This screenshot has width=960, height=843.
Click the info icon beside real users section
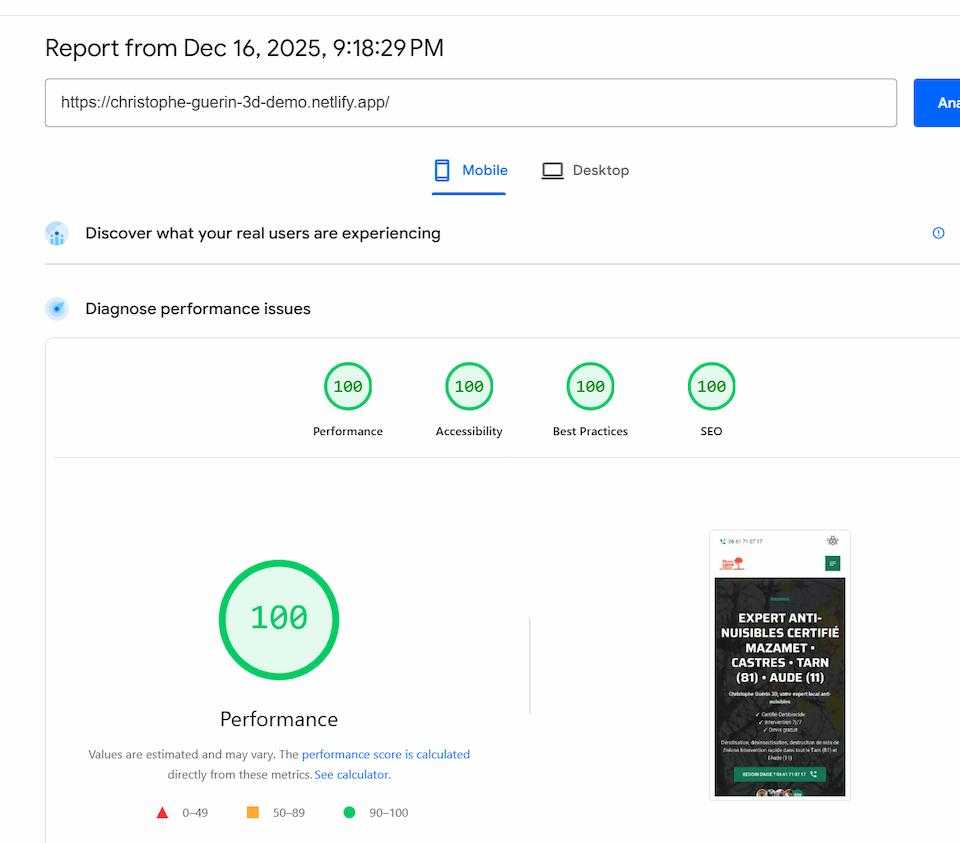[938, 233]
